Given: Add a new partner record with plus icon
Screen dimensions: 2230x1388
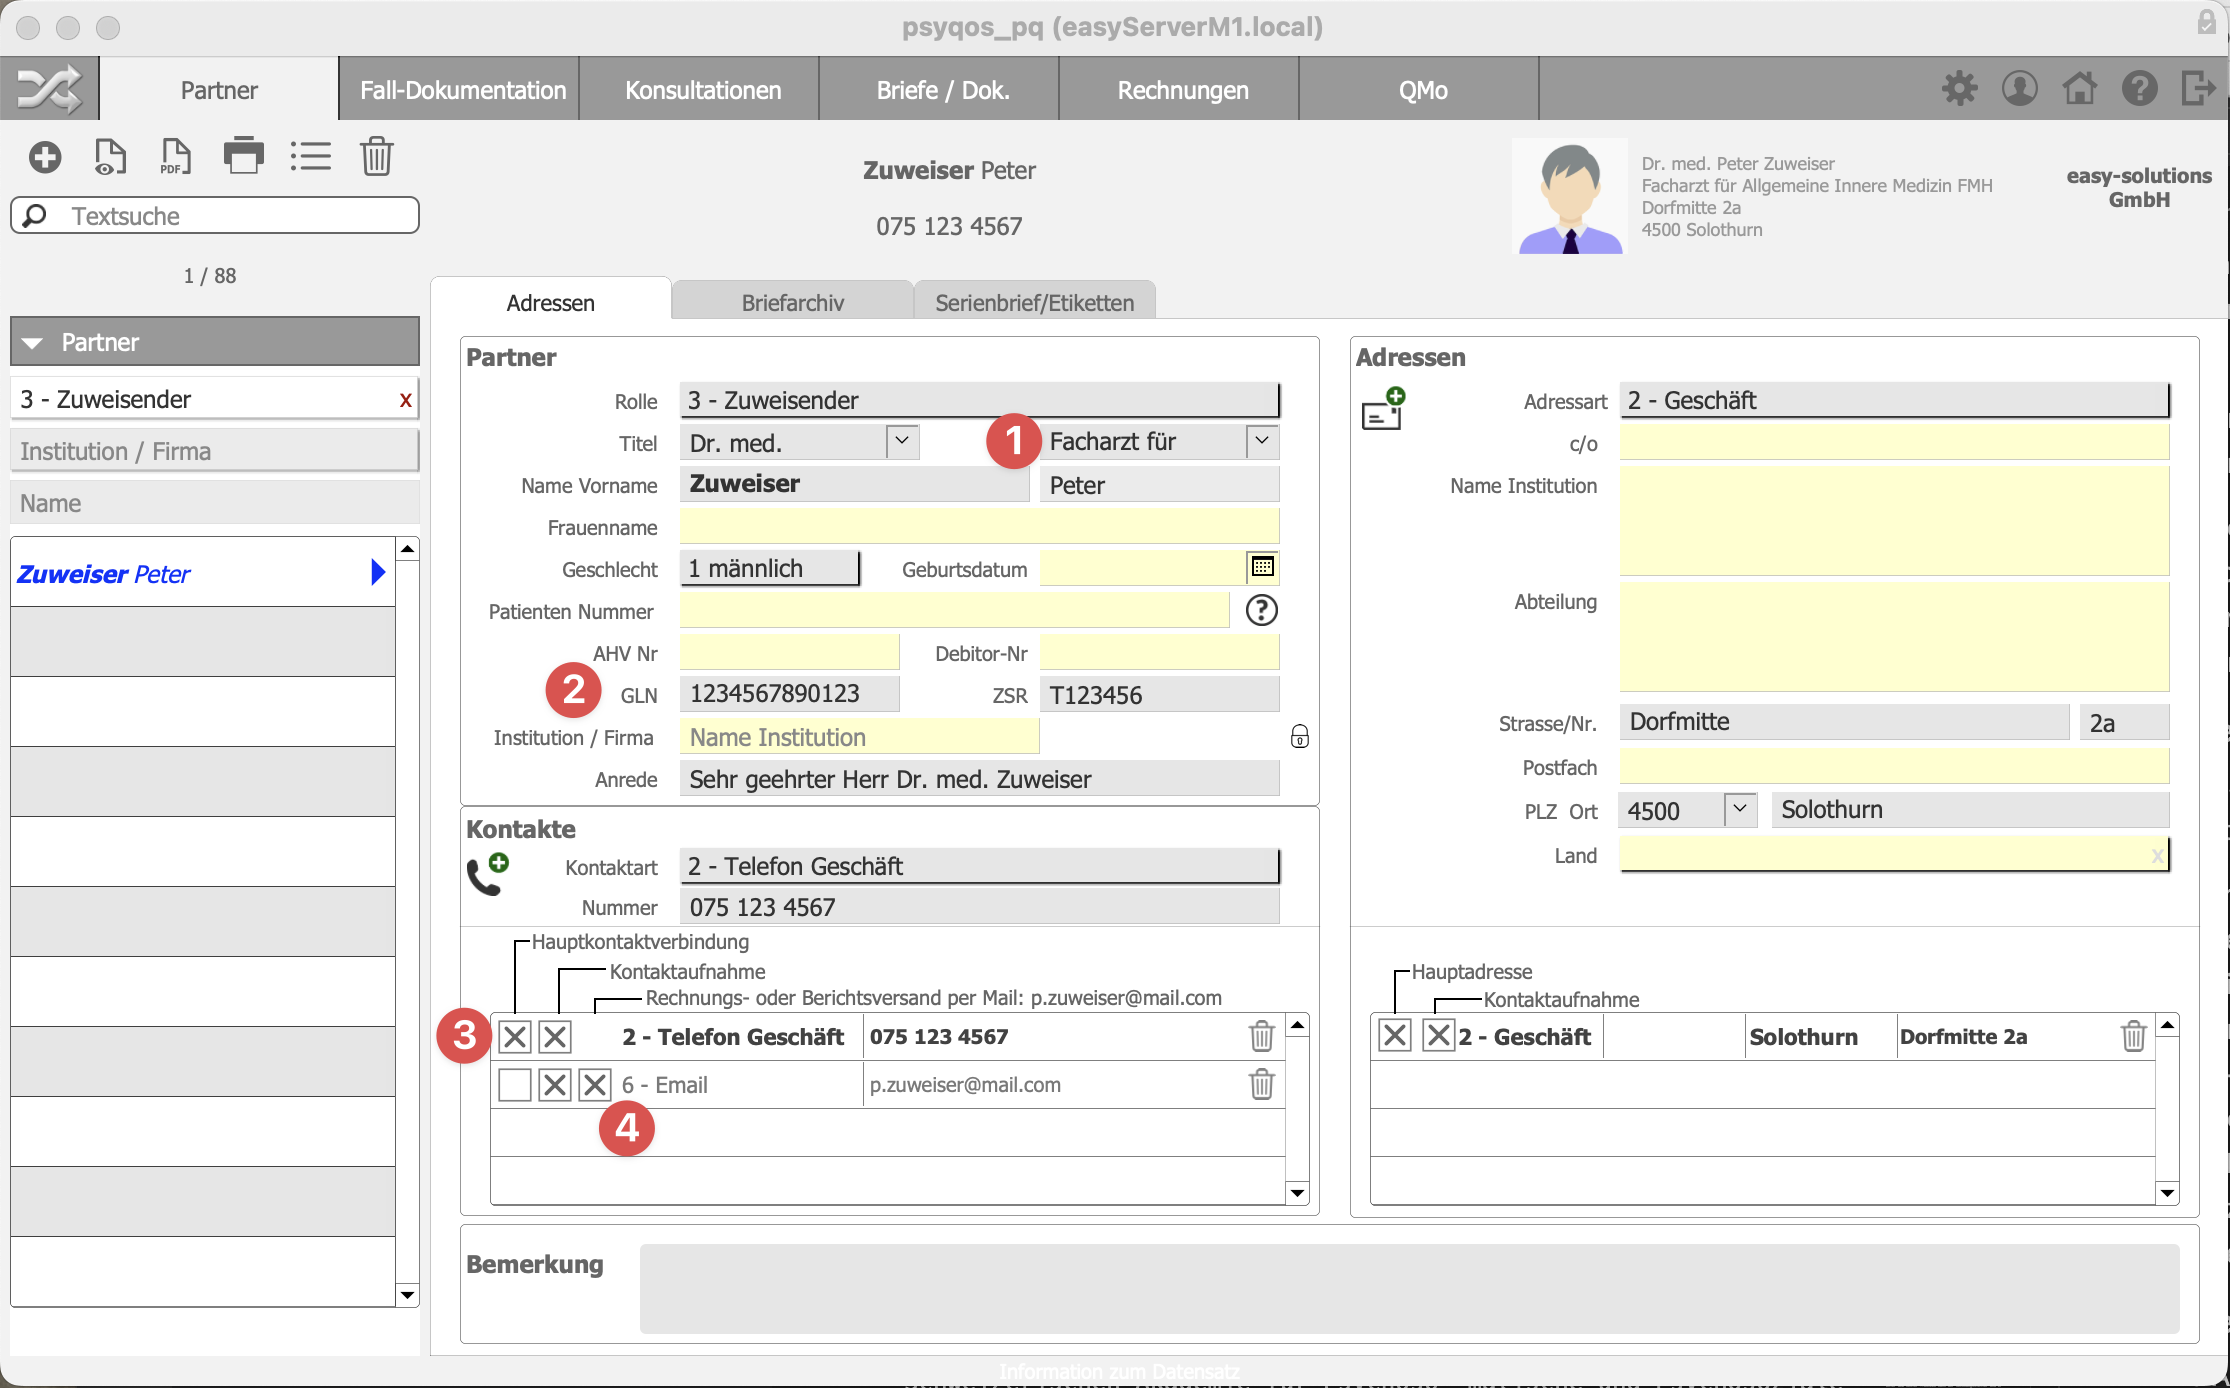Looking at the screenshot, I should (x=45, y=157).
